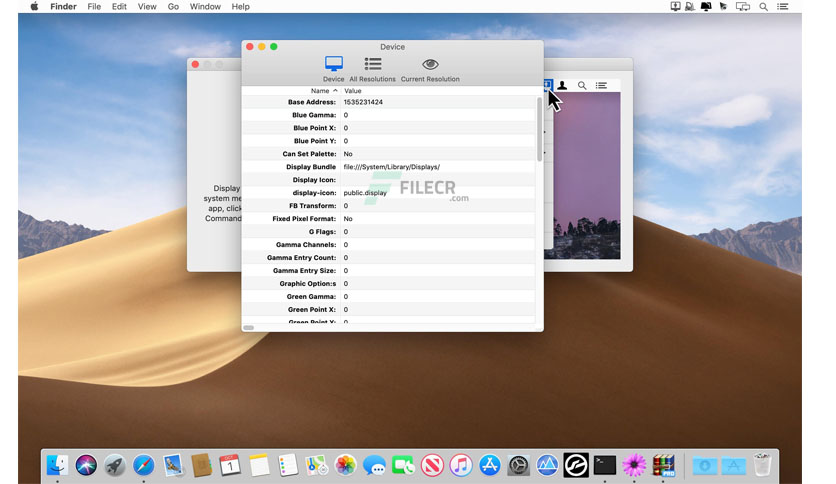
Task: Open Safari from the Dock
Action: pos(143,465)
